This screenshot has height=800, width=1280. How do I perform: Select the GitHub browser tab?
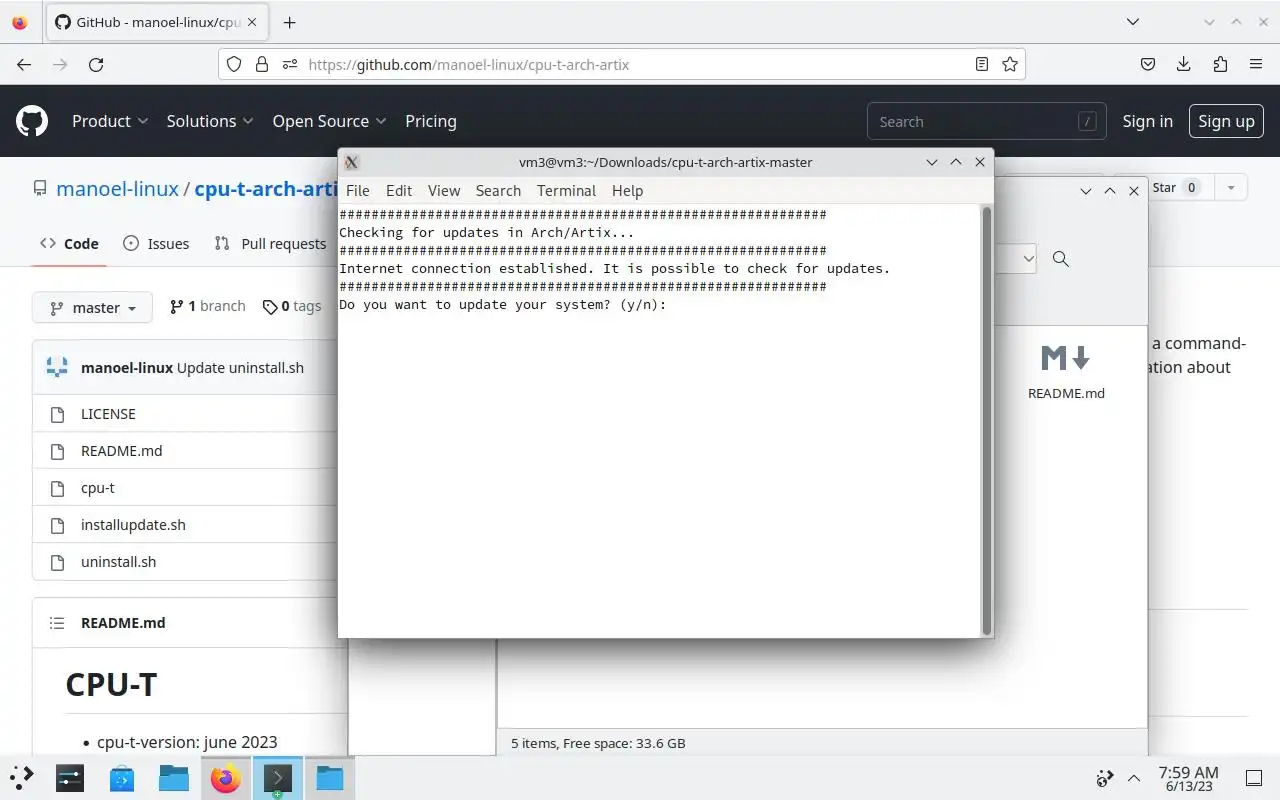coord(156,22)
